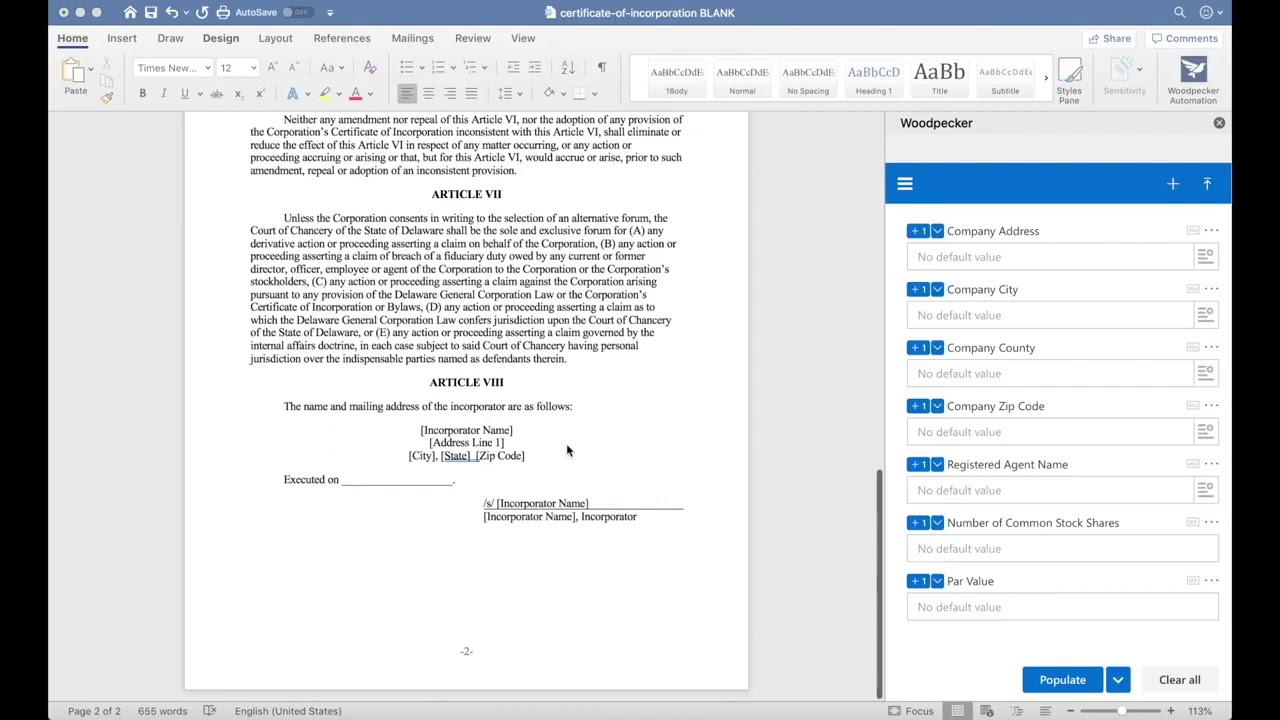Screen dimensions: 1280x720
Task: Toggle the AutoSave switch
Action: tap(296, 13)
